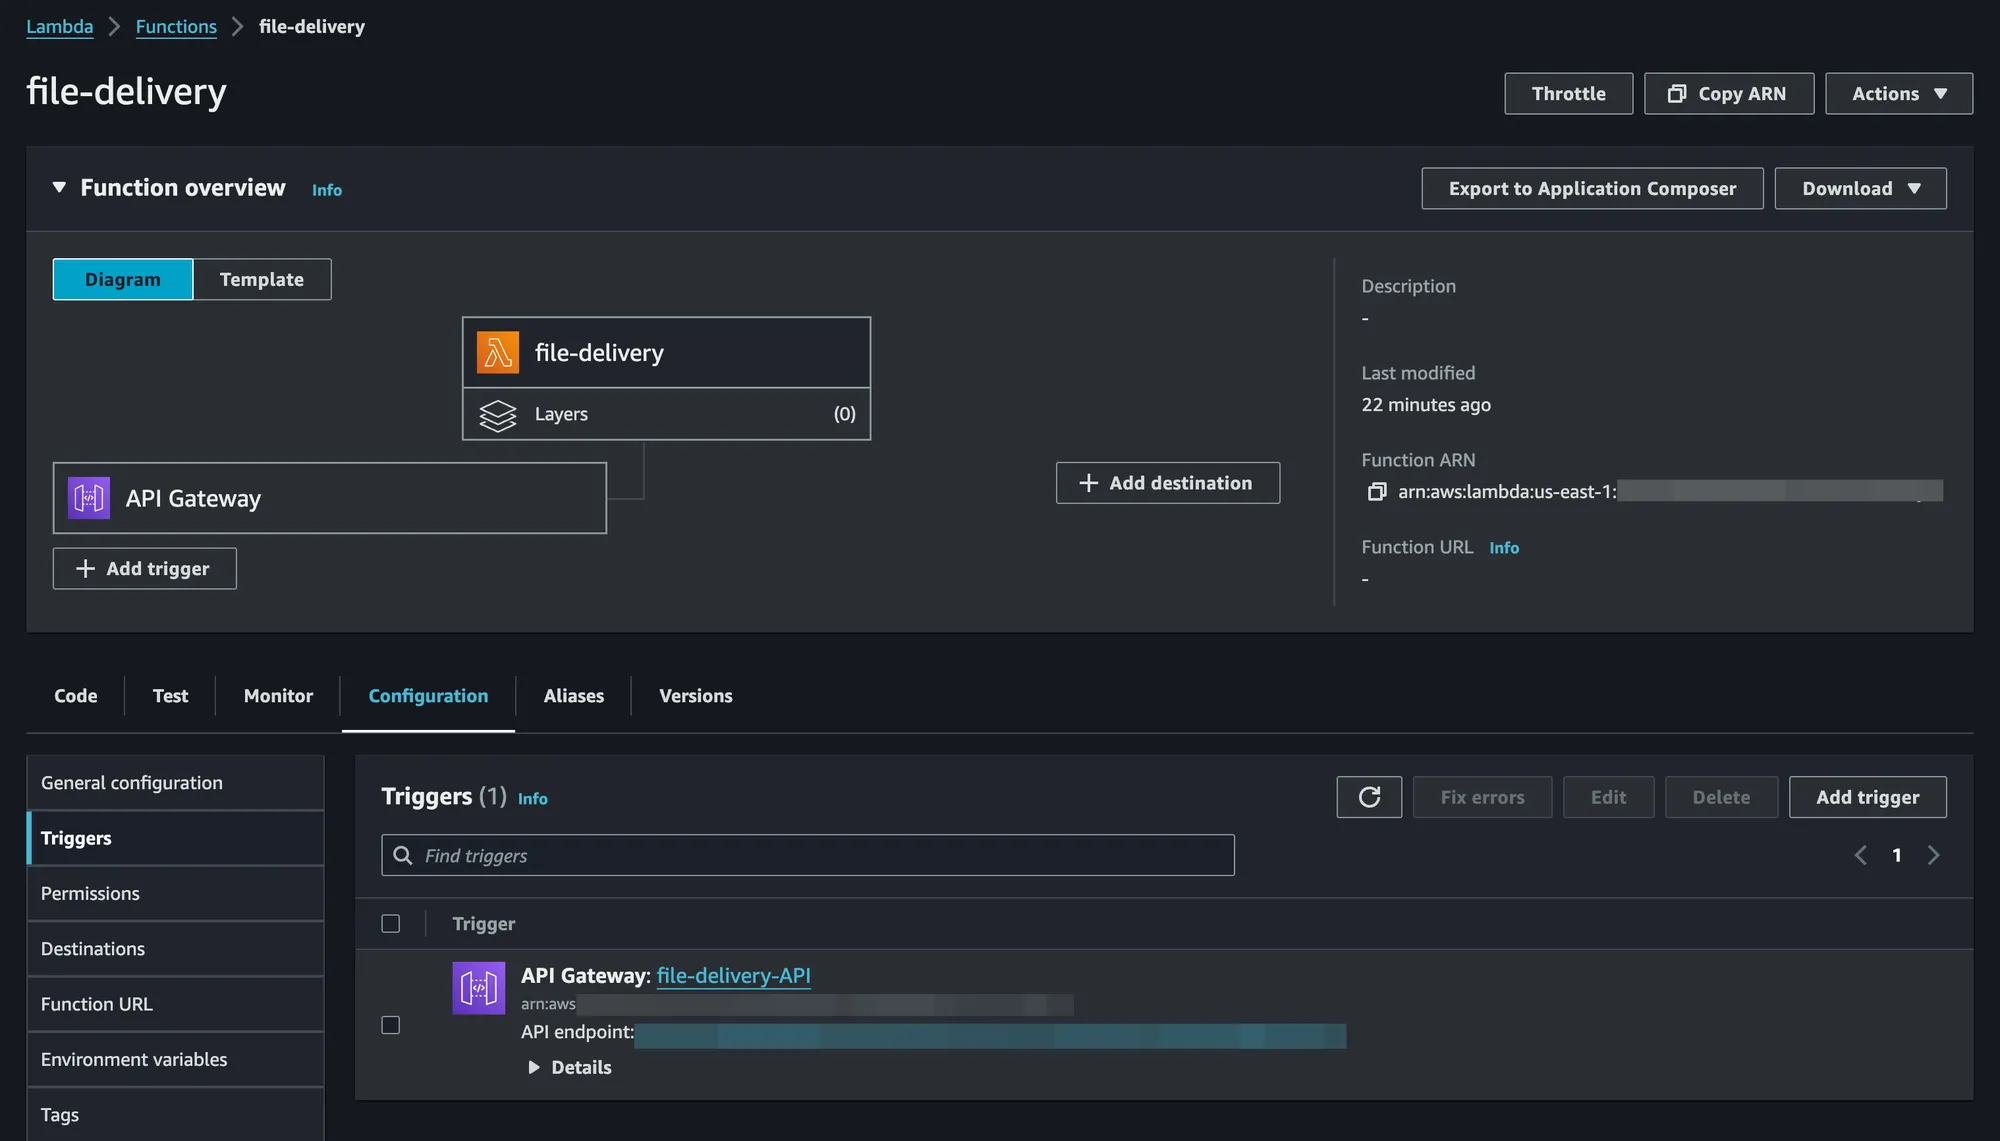This screenshot has height=1141, width=2000.
Task: Open the Download dropdown
Action: [1860, 188]
